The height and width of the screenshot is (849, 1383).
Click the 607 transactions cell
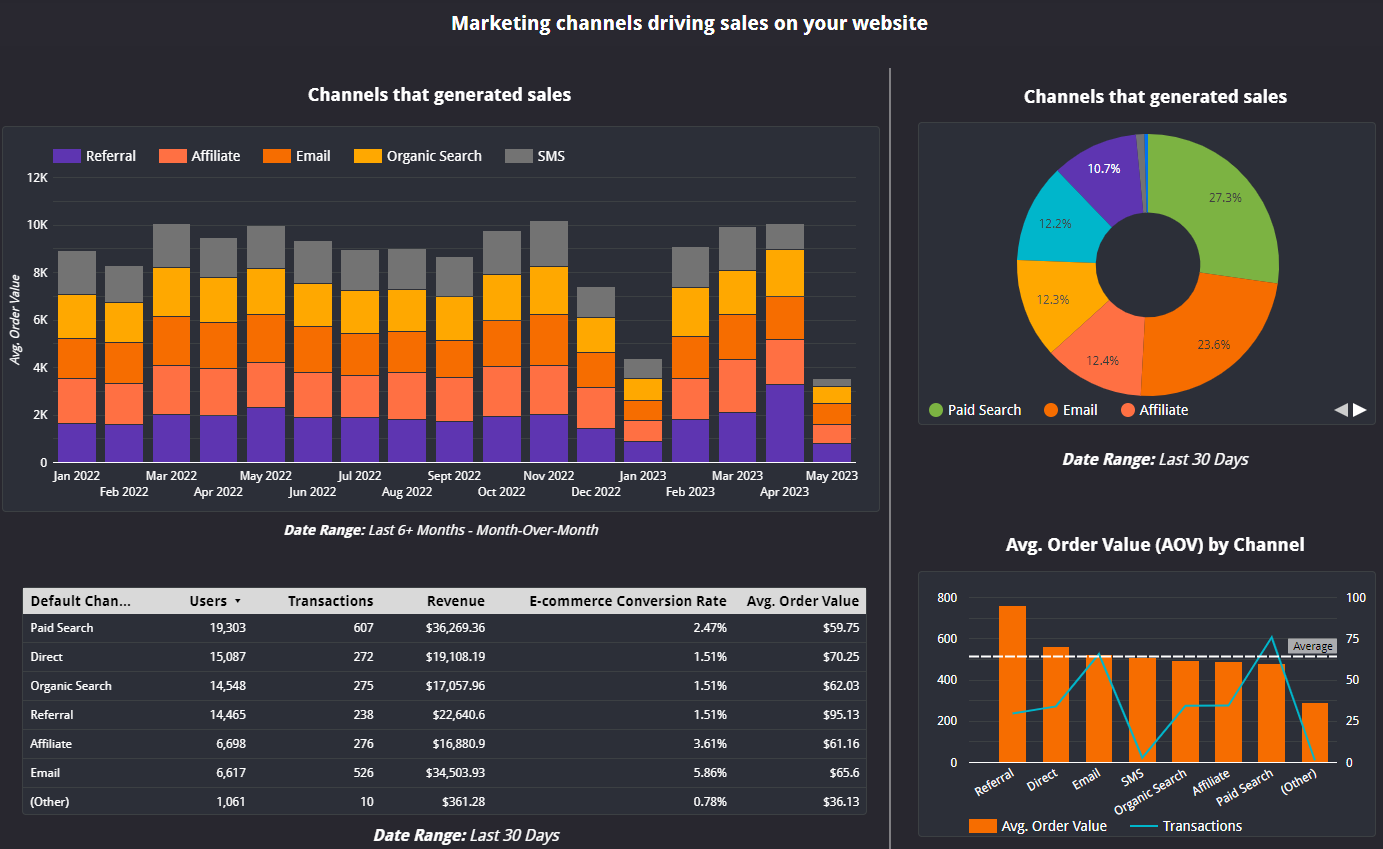363,628
